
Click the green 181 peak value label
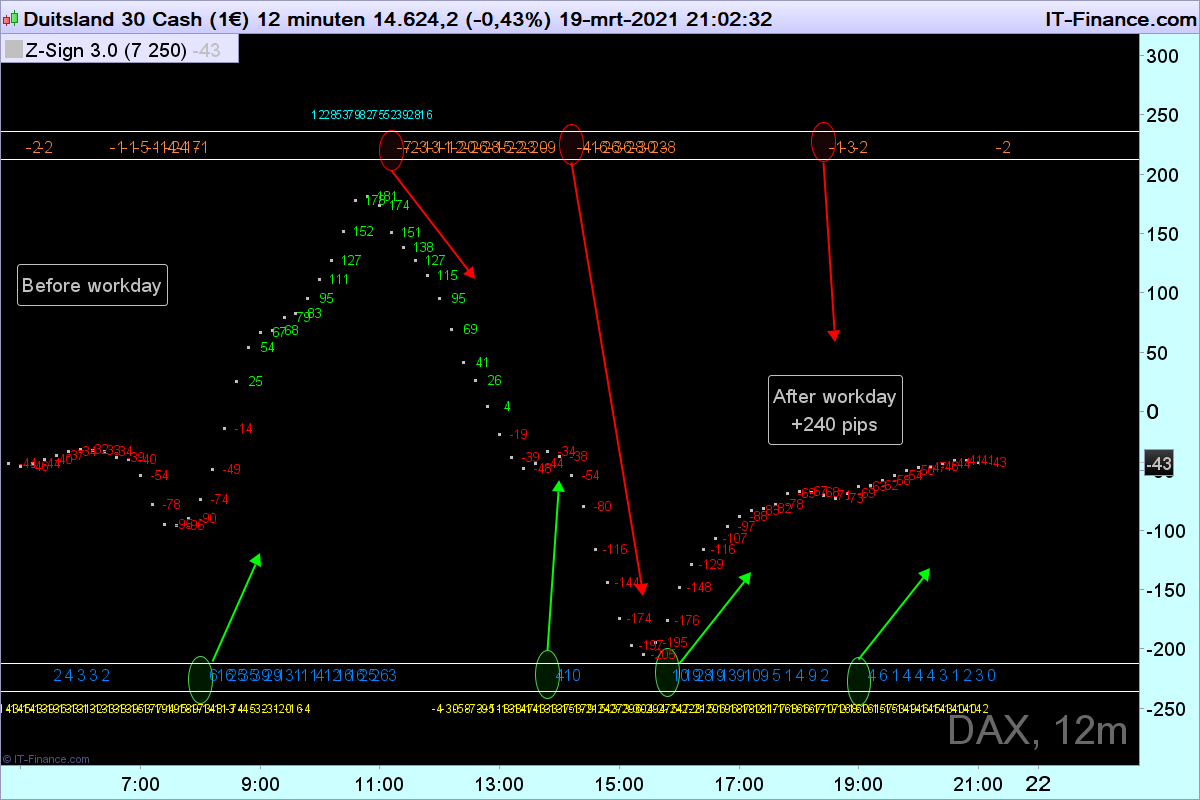[387, 196]
